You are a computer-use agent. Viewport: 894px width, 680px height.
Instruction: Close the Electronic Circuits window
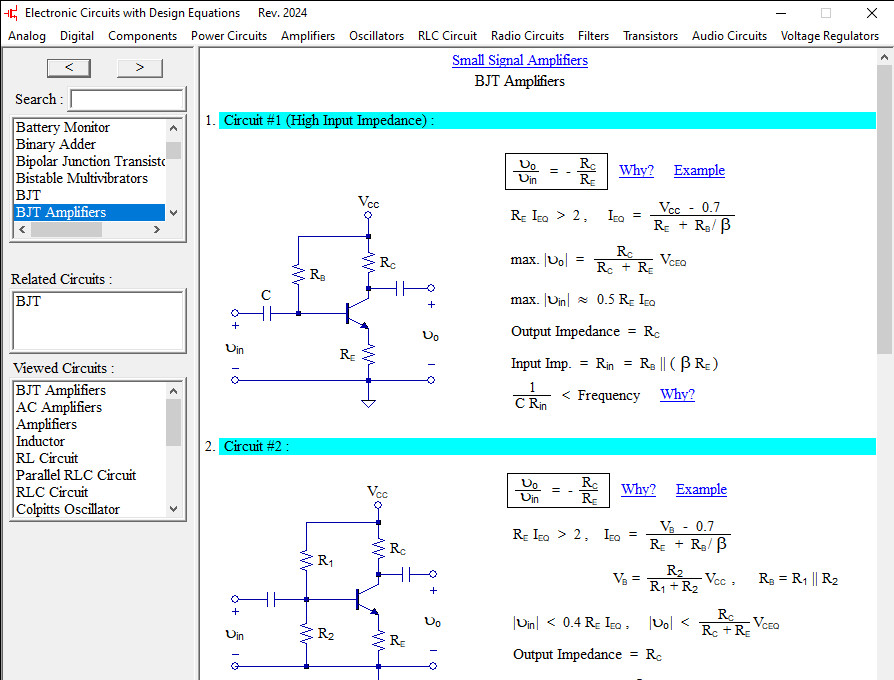(x=872, y=13)
